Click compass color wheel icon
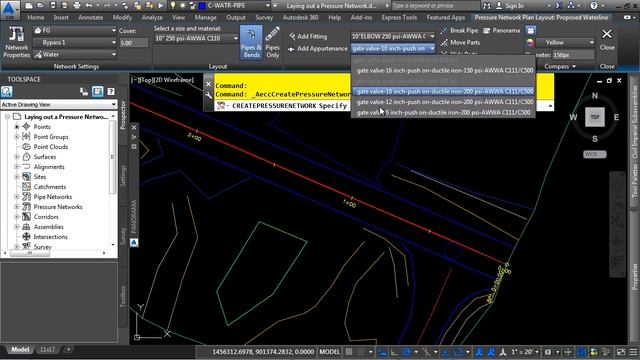640x360 pixels. (530, 42)
